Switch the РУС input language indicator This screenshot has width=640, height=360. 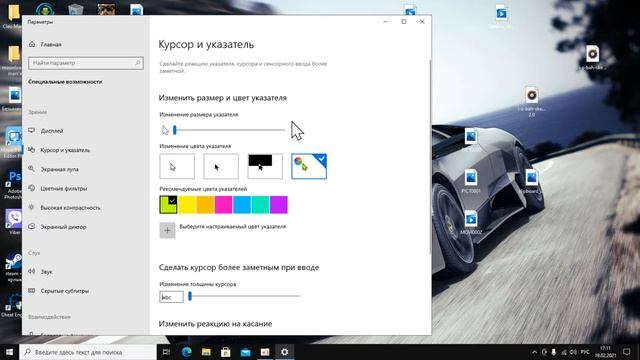(x=585, y=352)
